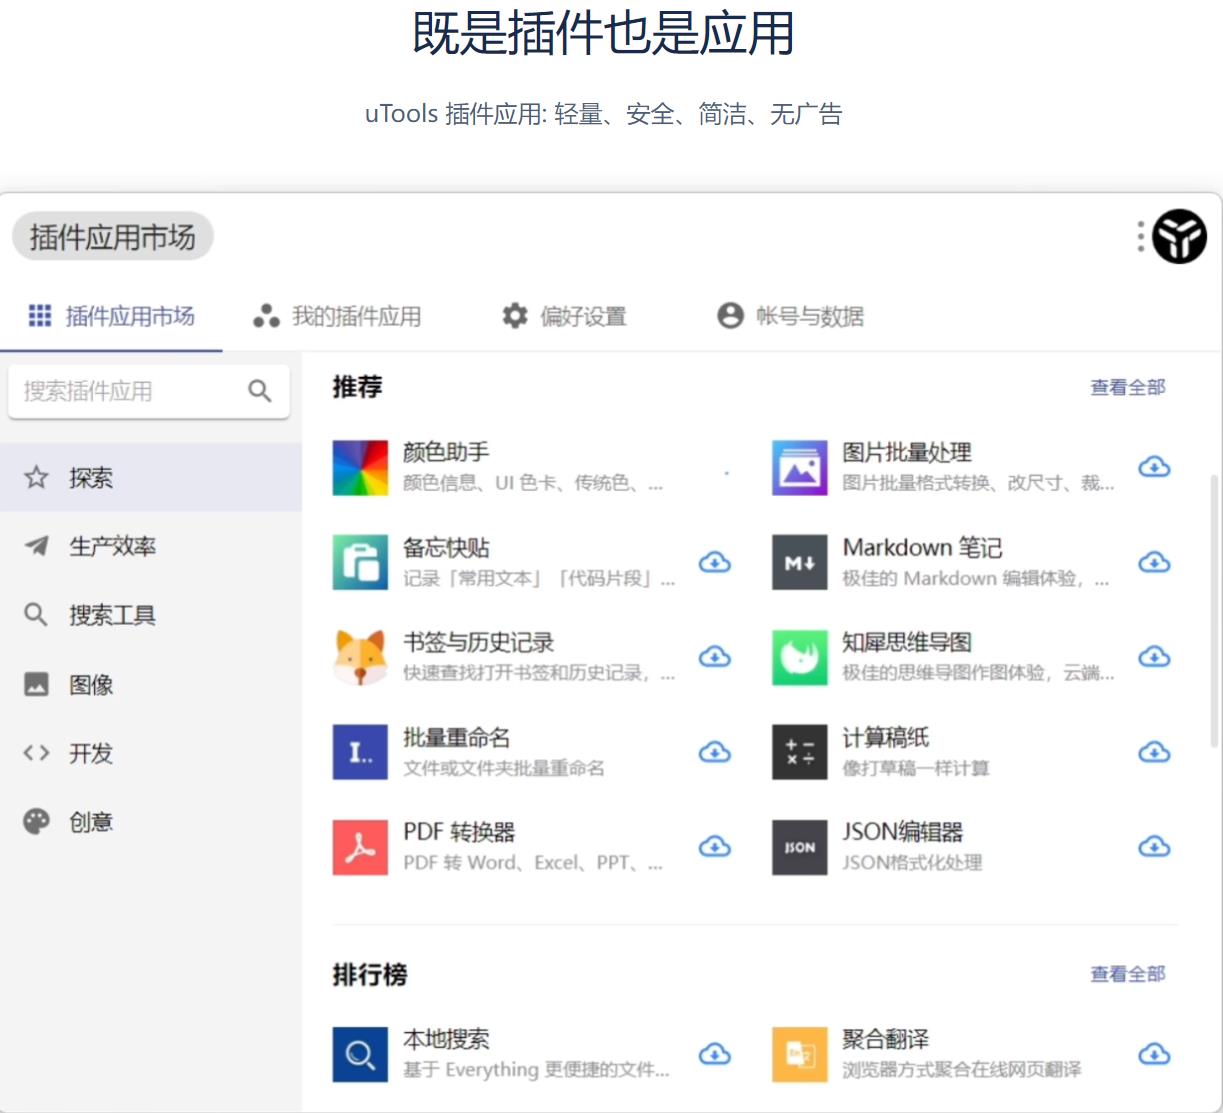The width and height of the screenshot is (1223, 1113).
Task: Open the 知犀思维导图 mind map icon
Action: 799,657
